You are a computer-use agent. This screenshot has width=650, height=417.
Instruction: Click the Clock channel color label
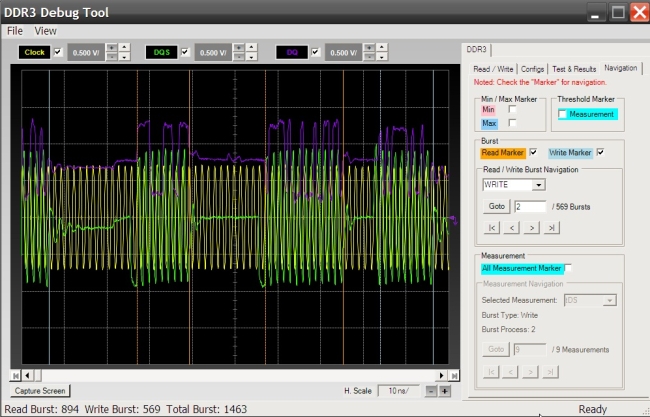click(34, 52)
